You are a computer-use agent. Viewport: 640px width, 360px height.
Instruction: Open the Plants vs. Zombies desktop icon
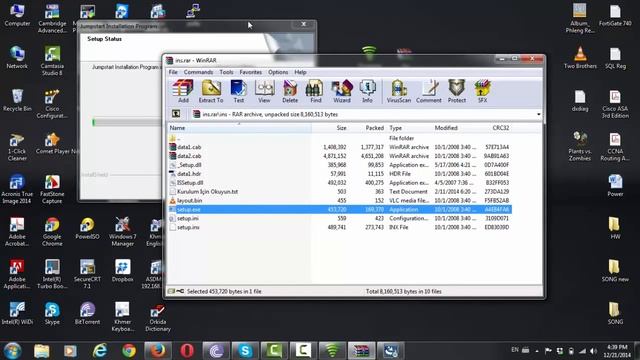tap(580, 146)
